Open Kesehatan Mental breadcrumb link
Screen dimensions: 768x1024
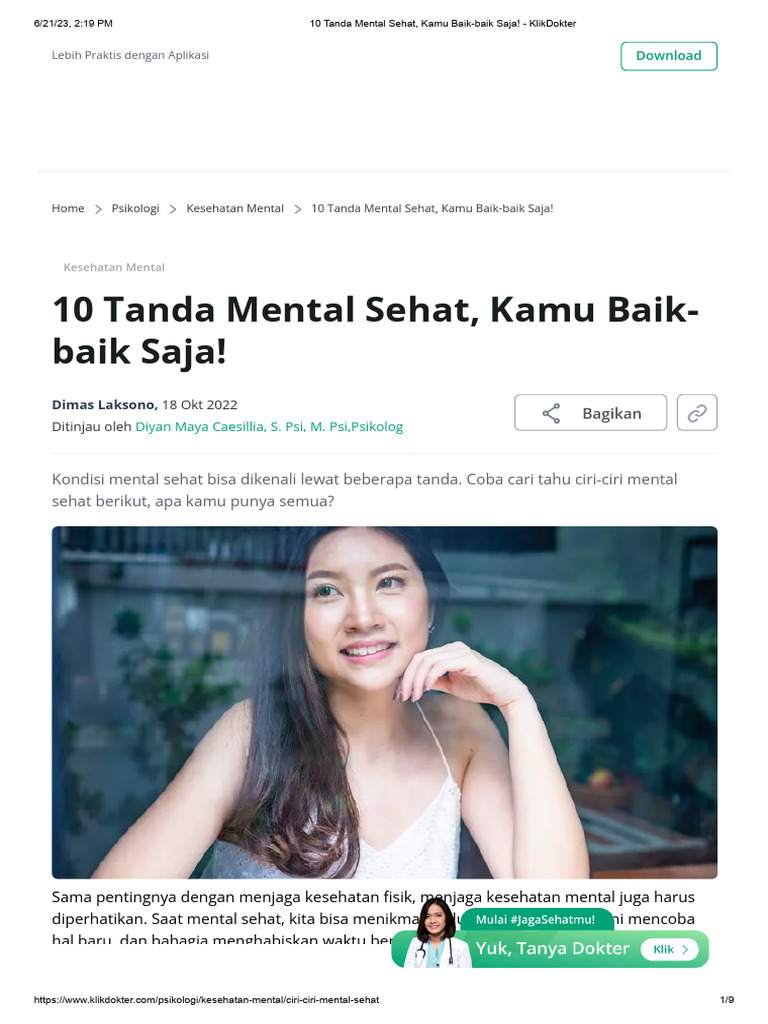pos(235,208)
